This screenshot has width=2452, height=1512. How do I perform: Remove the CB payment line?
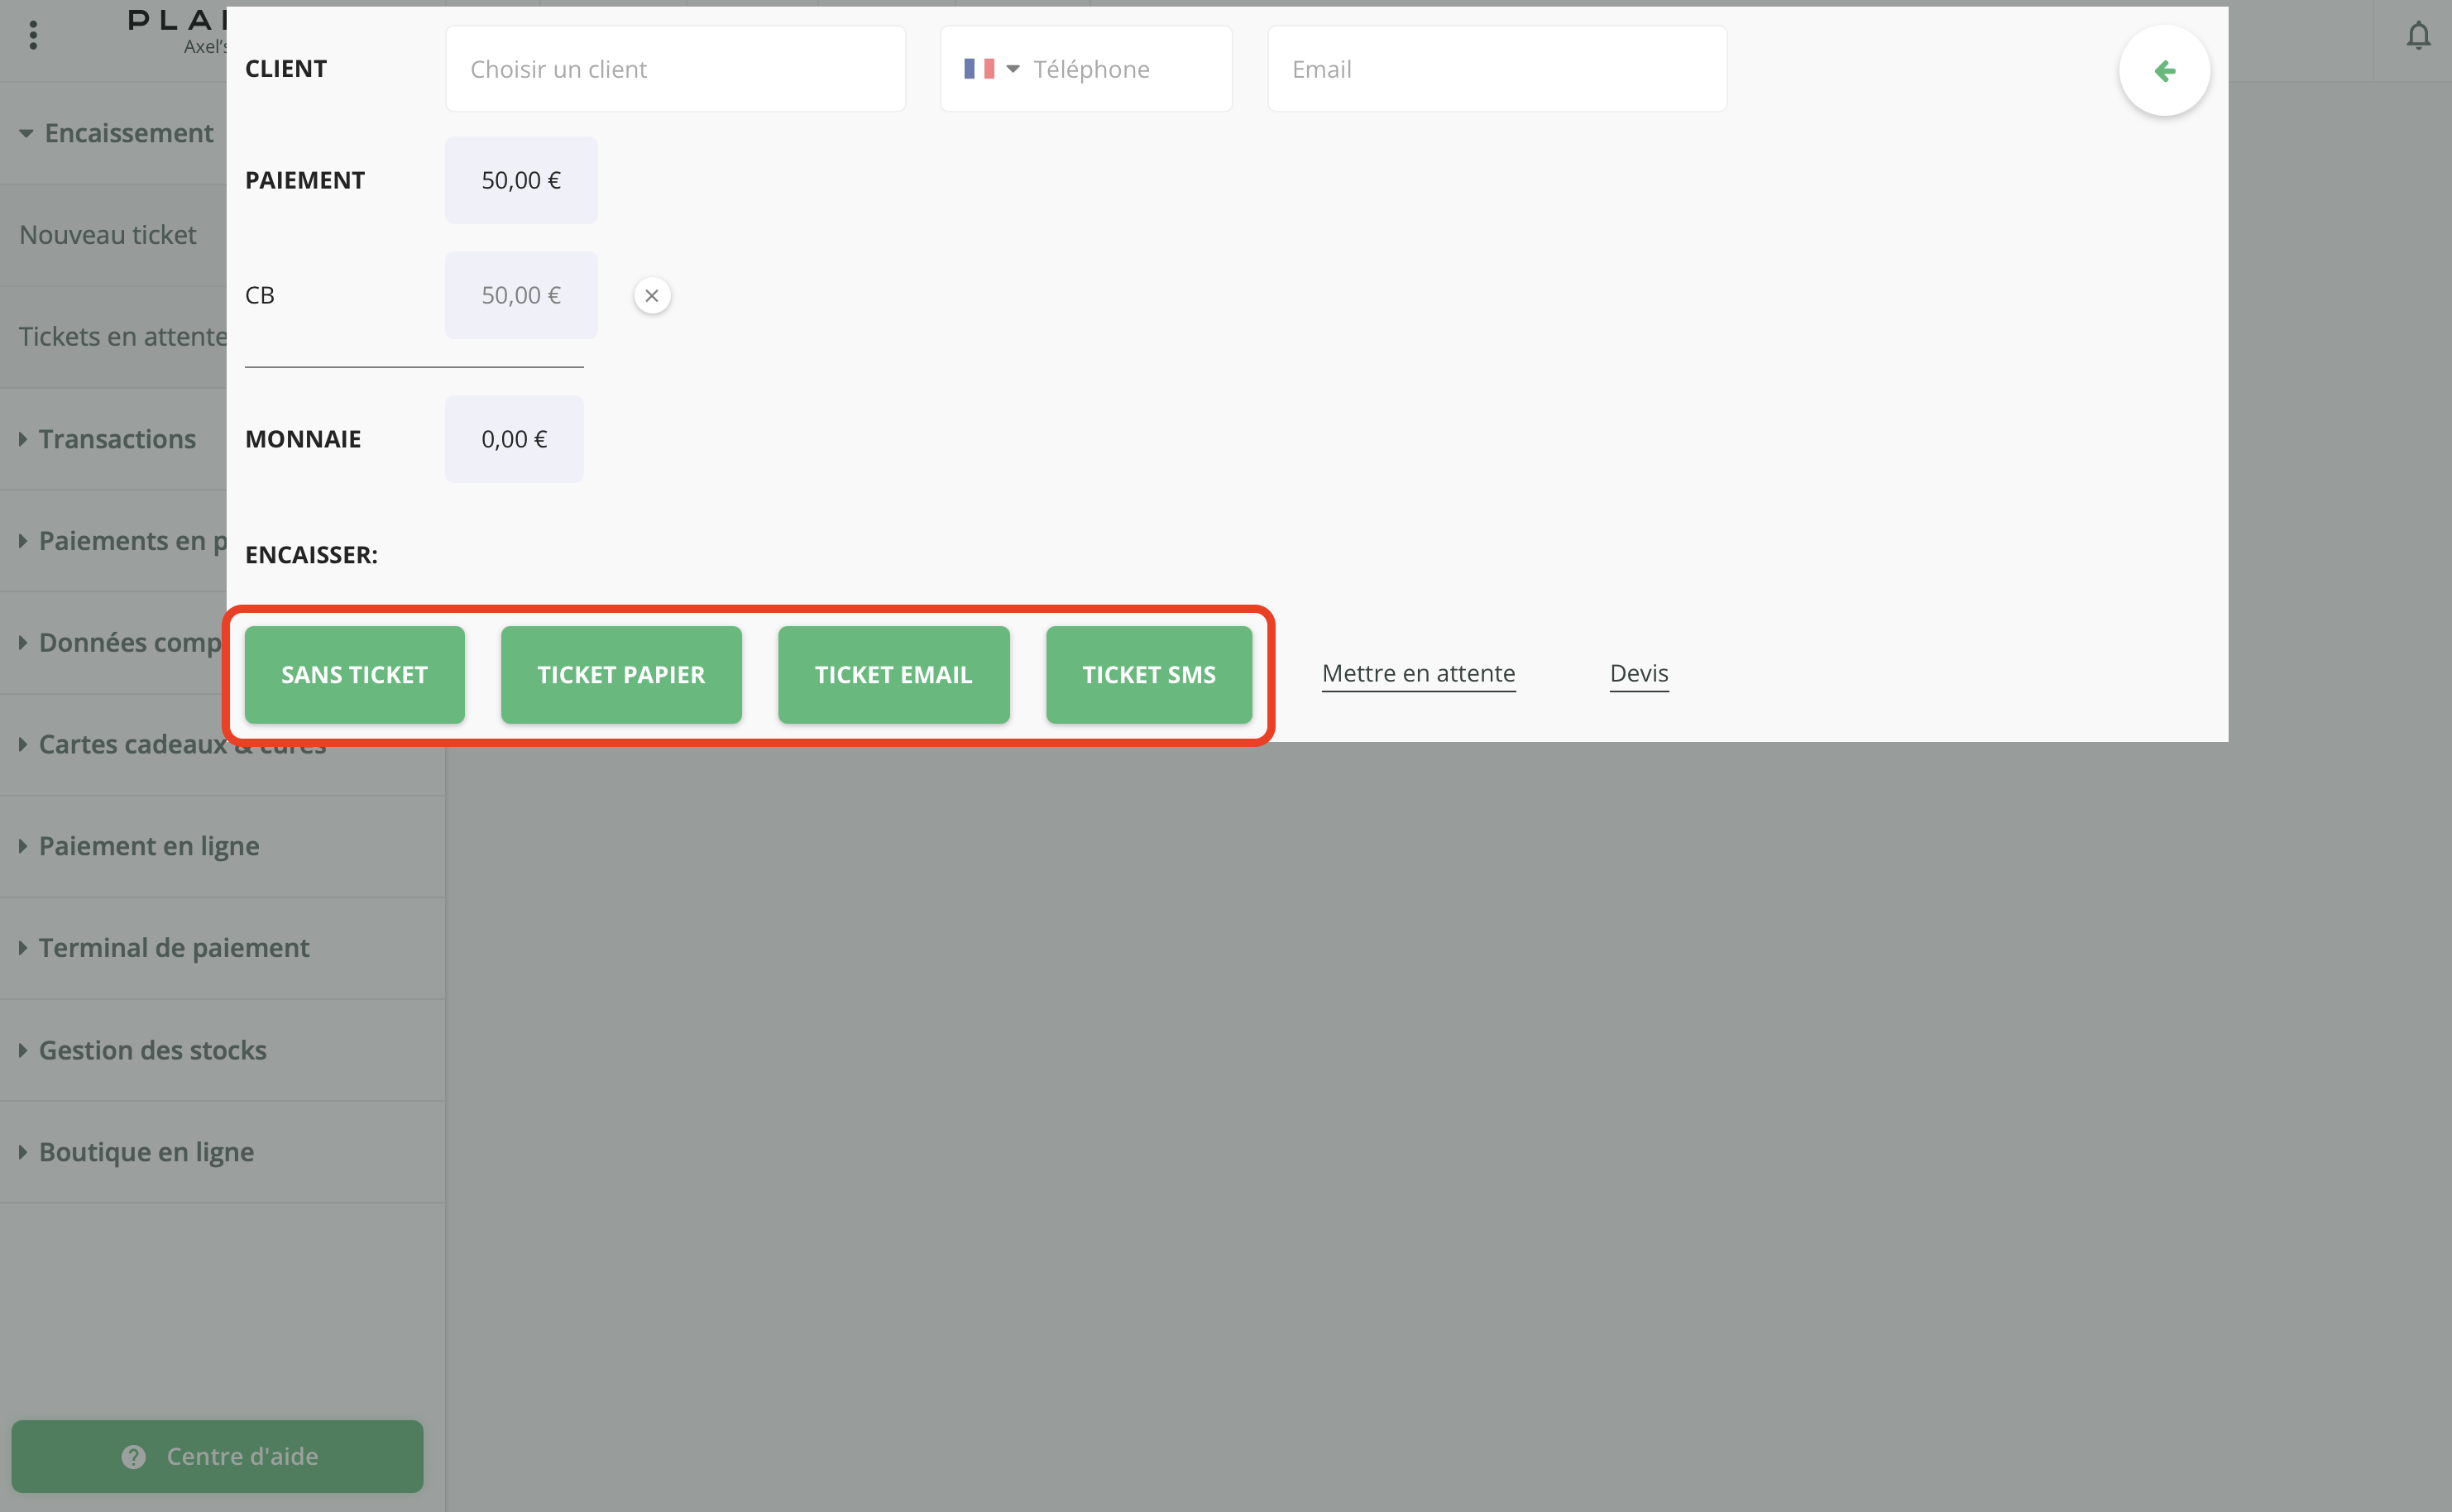[x=652, y=296]
